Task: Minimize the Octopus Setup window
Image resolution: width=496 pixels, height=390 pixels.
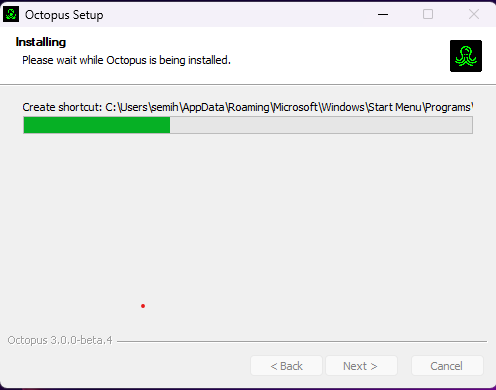Action: click(x=383, y=14)
